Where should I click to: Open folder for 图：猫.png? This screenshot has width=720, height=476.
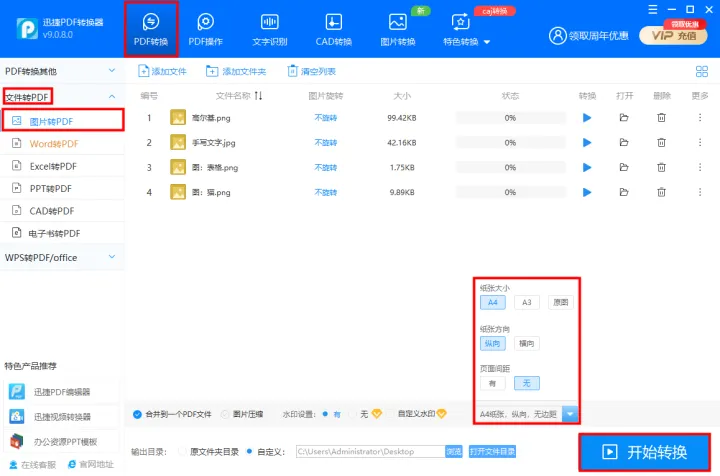tap(624, 192)
